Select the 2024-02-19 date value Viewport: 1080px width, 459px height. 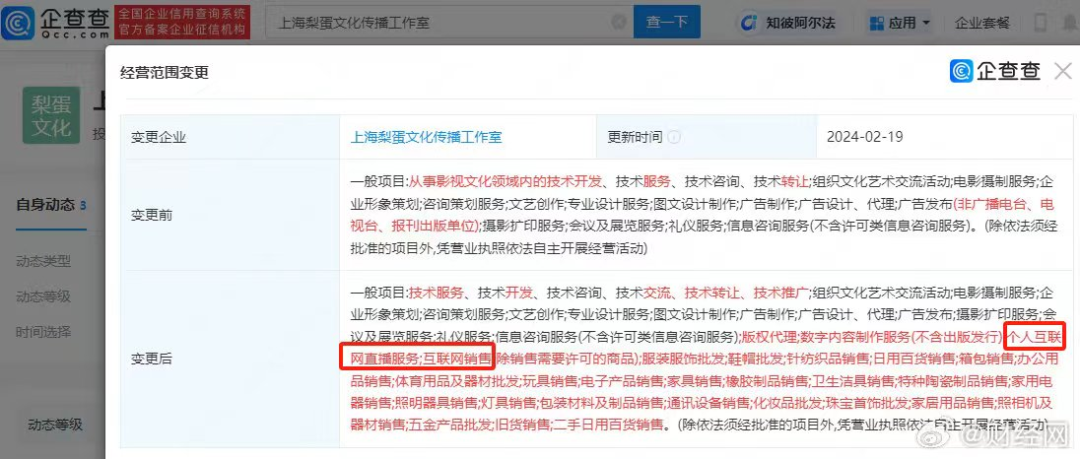[865, 137]
